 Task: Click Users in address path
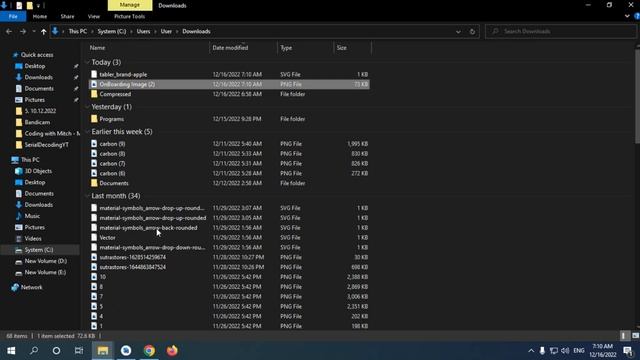pos(143,31)
